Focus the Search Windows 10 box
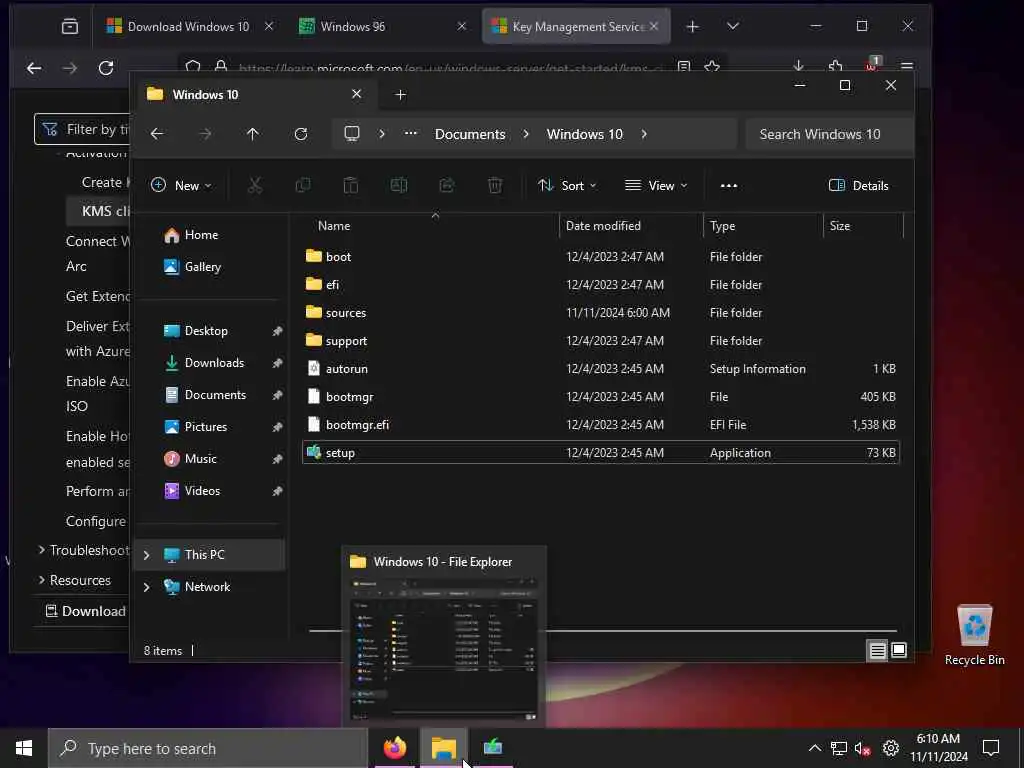The height and width of the screenshot is (768, 1024). click(828, 134)
